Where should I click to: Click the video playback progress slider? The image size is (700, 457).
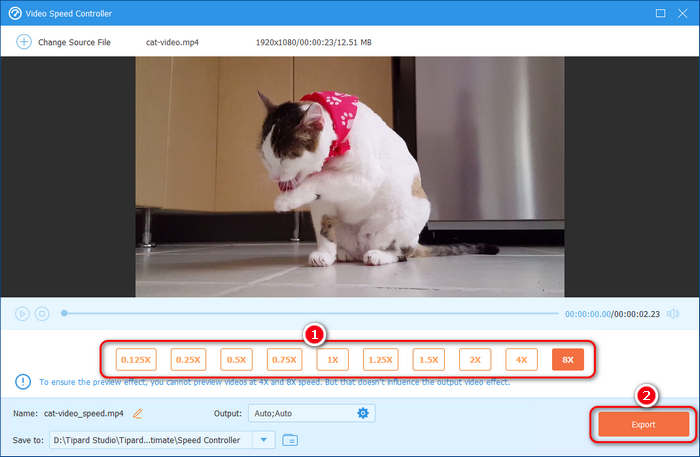pyautogui.click(x=310, y=314)
